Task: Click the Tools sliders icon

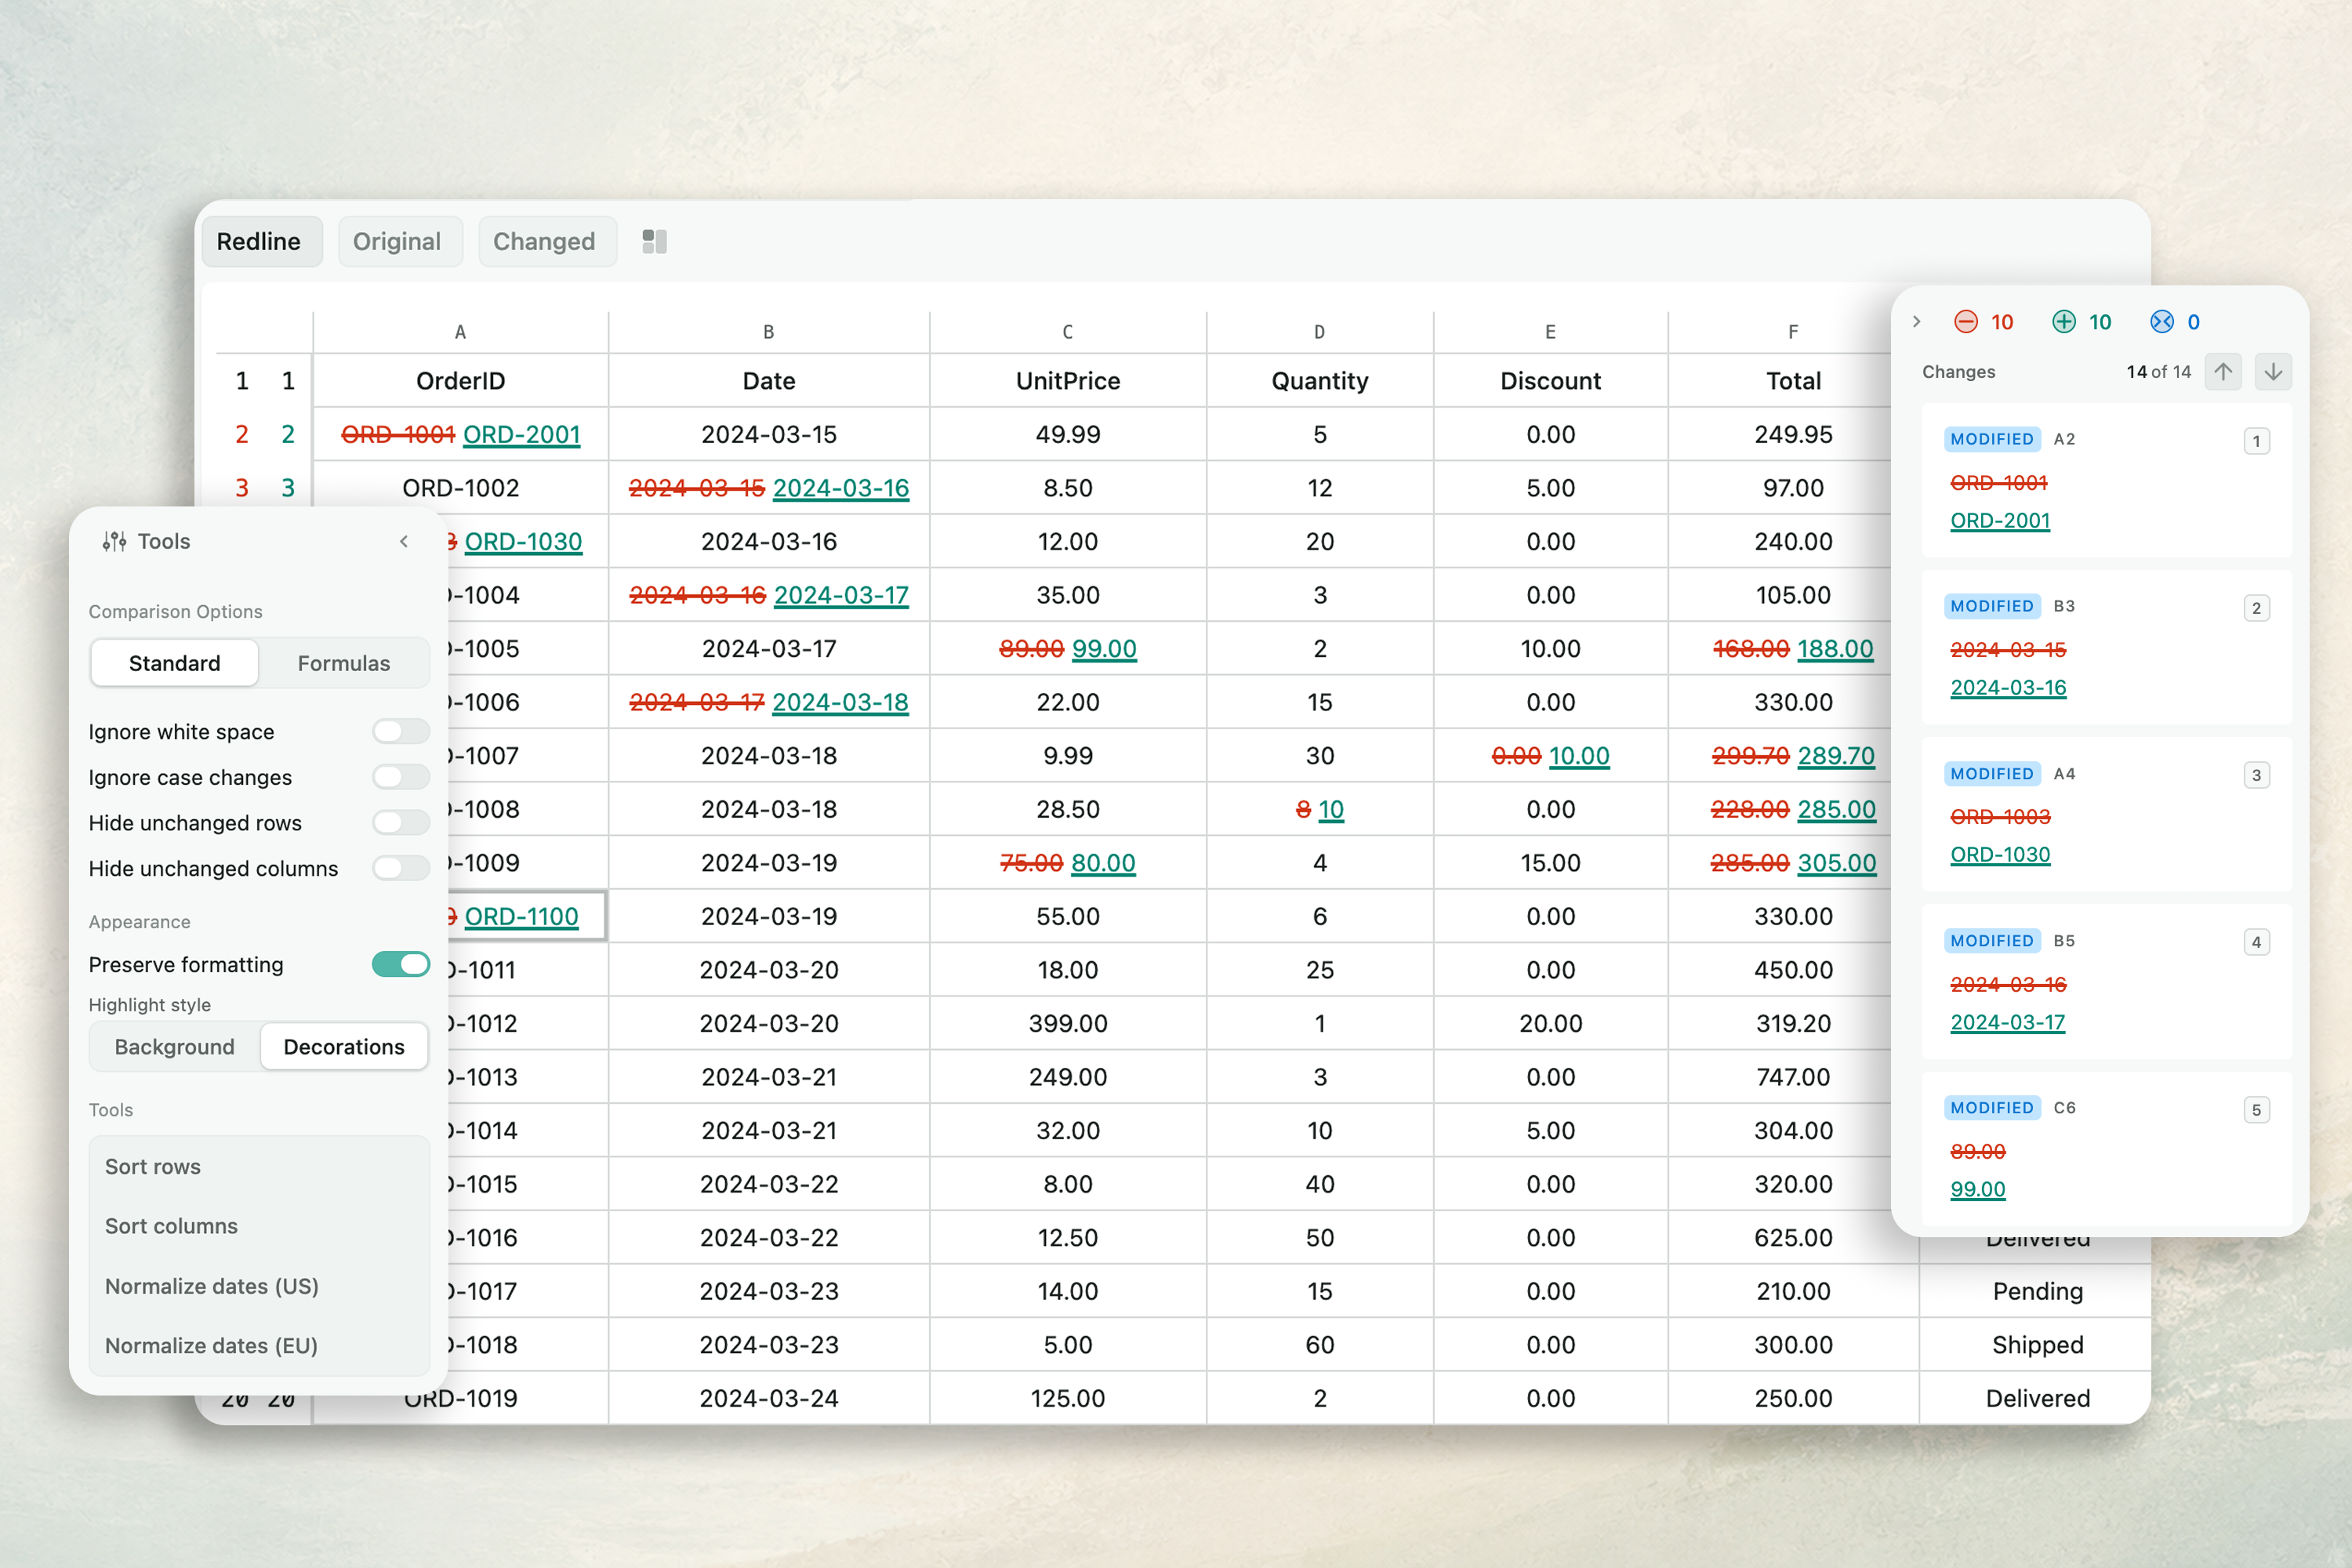Action: 114,541
